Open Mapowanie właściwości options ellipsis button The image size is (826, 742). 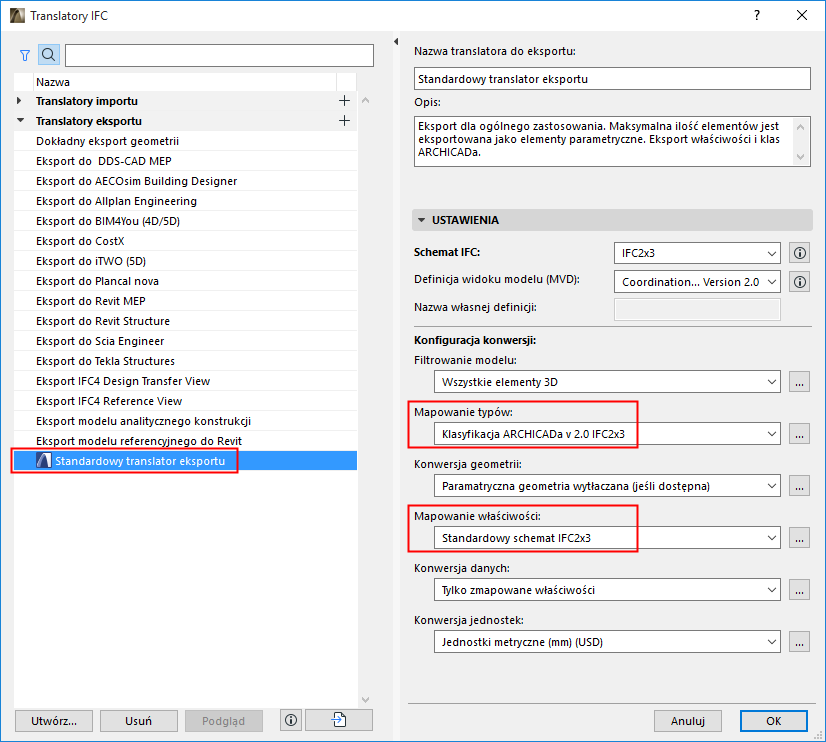(799, 538)
